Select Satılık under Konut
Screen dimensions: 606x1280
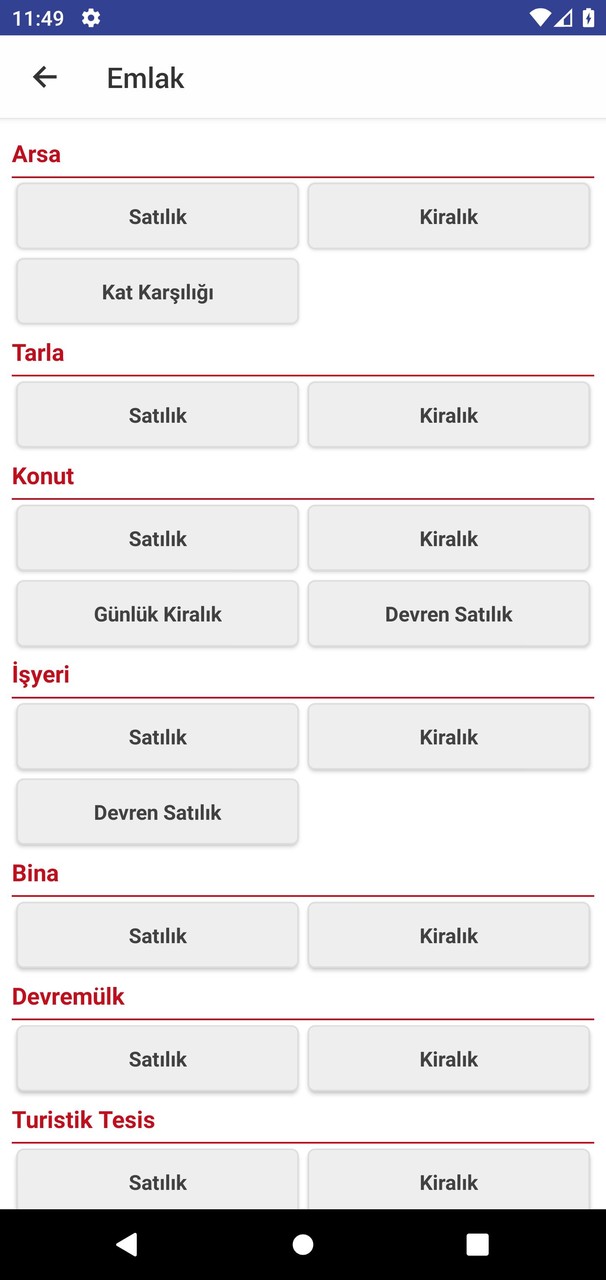157,538
